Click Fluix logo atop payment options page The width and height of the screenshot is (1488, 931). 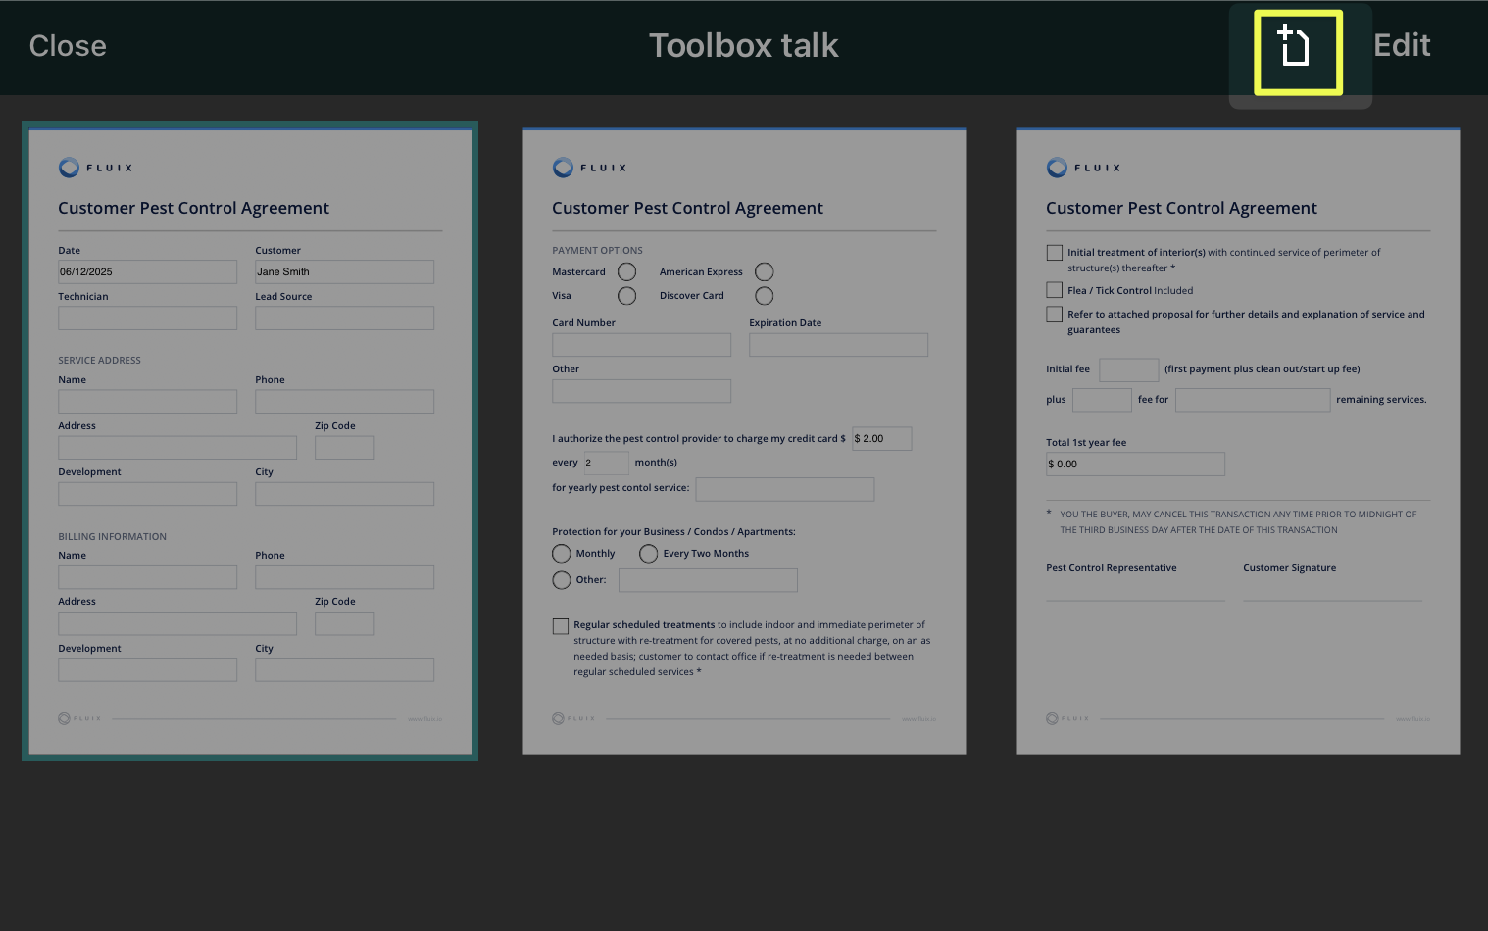(589, 167)
